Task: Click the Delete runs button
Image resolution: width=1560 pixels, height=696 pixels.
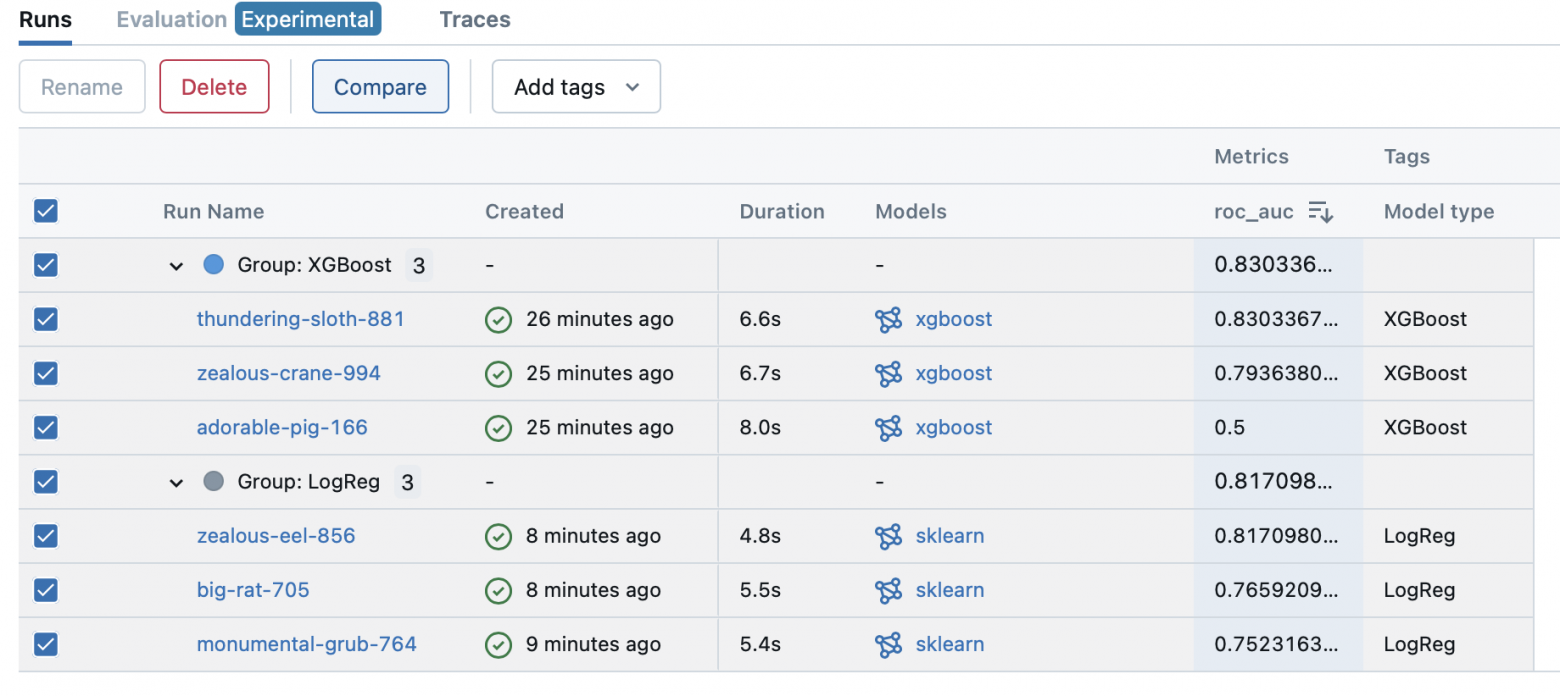Action: point(214,87)
